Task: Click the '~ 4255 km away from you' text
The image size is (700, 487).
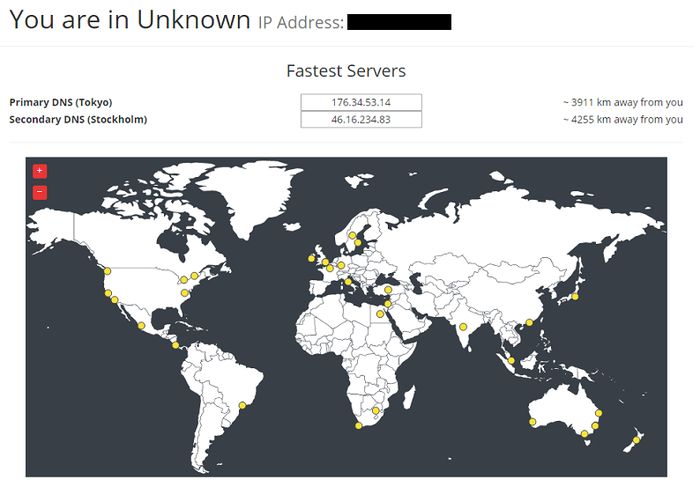Action: coord(623,120)
